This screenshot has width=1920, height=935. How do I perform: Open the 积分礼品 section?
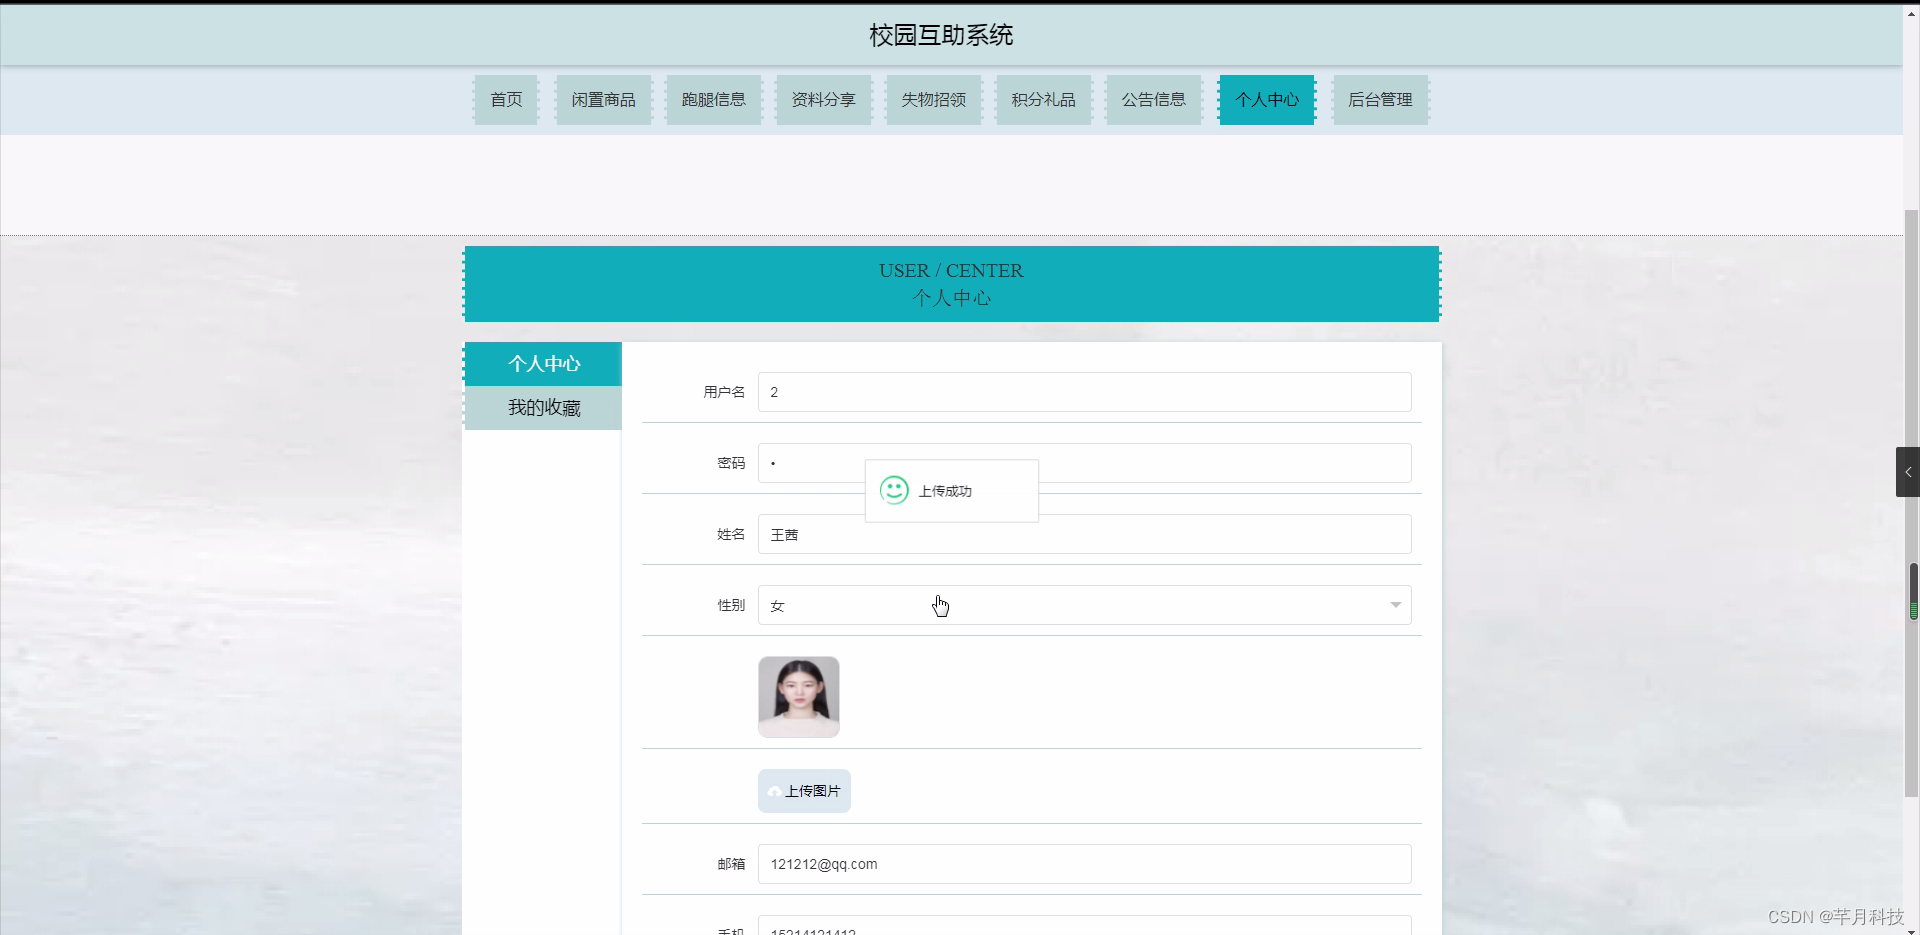(x=1043, y=99)
